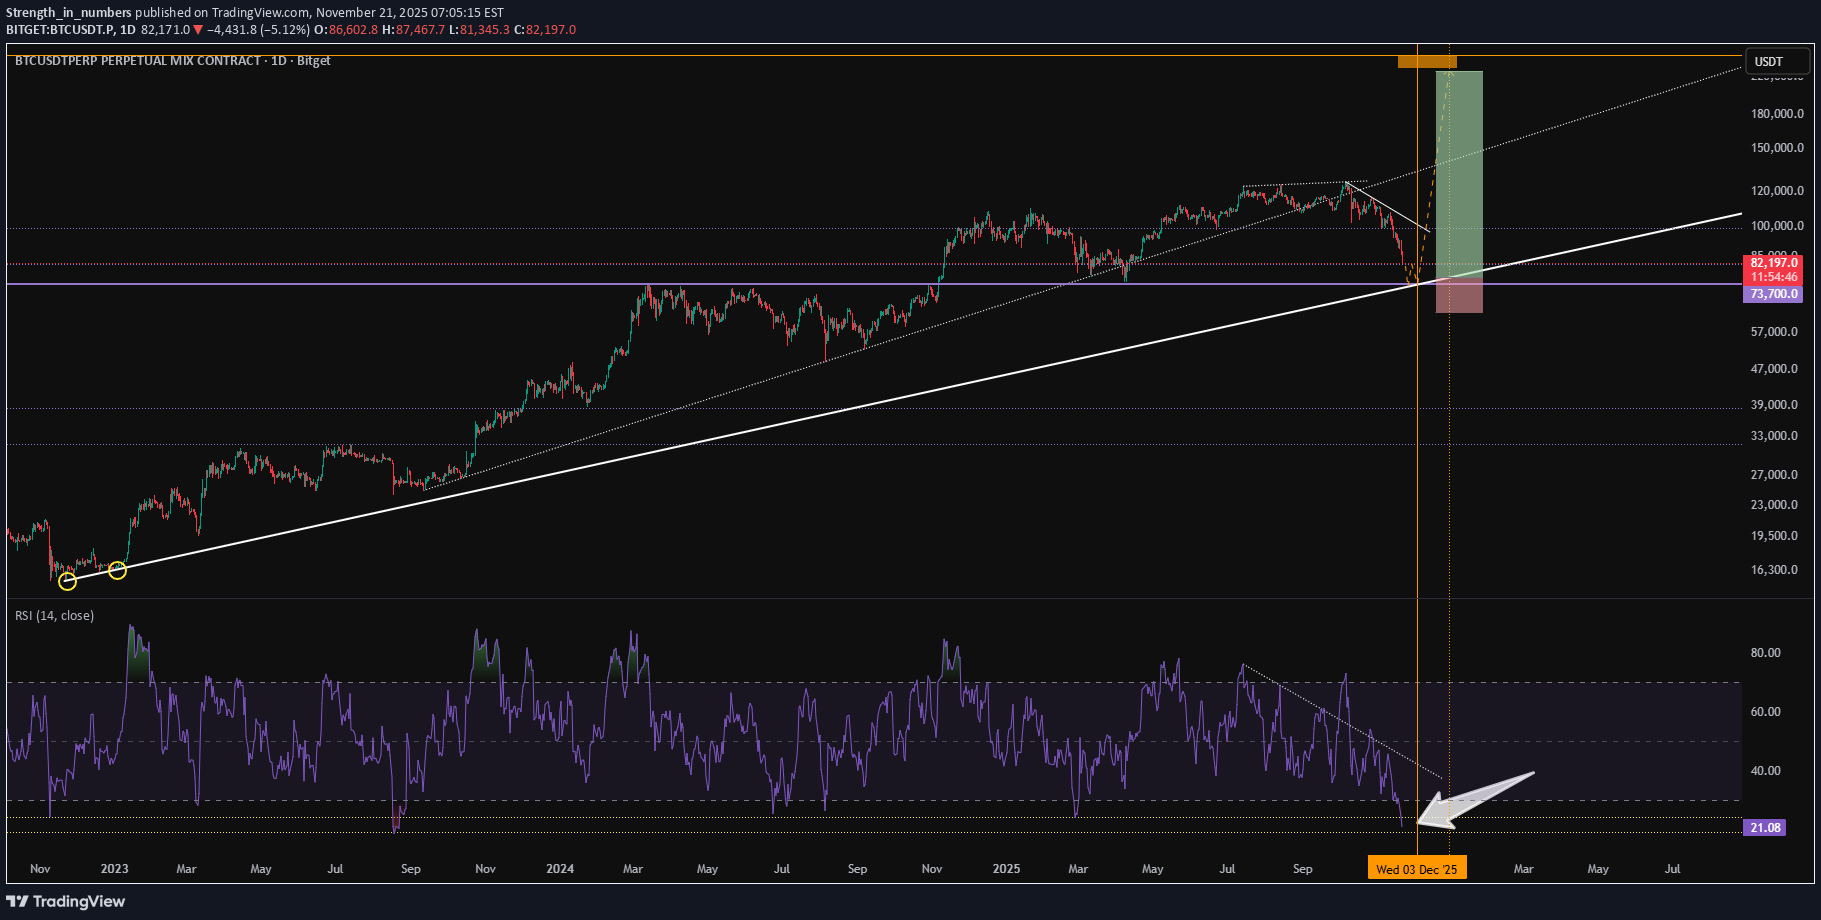The width and height of the screenshot is (1821, 920).
Task: Click the Wed 03 Dec '25 date label
Action: (1416, 869)
